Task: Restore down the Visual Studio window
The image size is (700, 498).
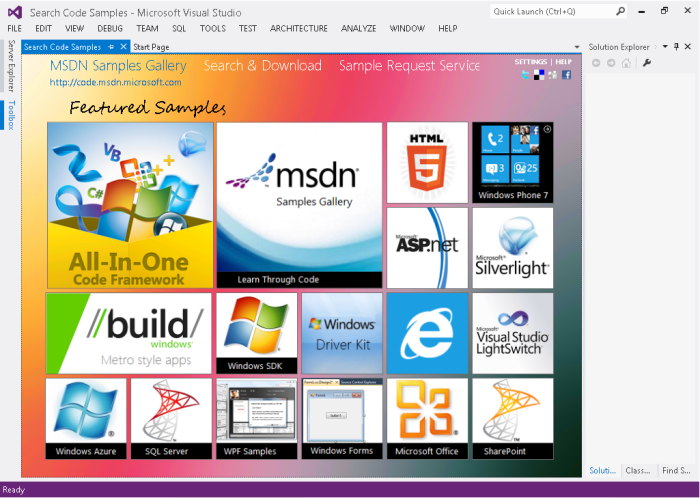Action: (x=665, y=11)
